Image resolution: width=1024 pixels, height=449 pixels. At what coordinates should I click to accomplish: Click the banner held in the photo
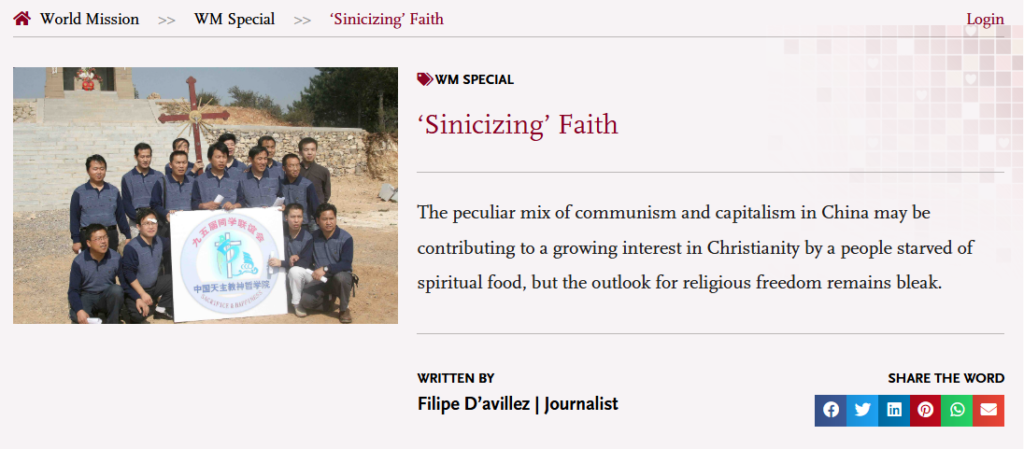(228, 265)
